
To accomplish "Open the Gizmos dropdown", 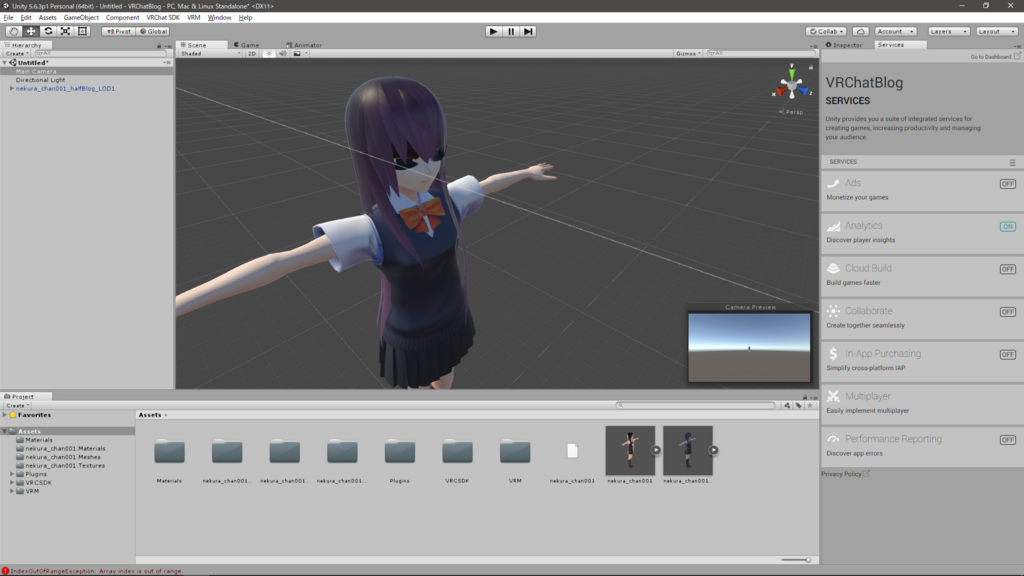I will (x=688, y=54).
